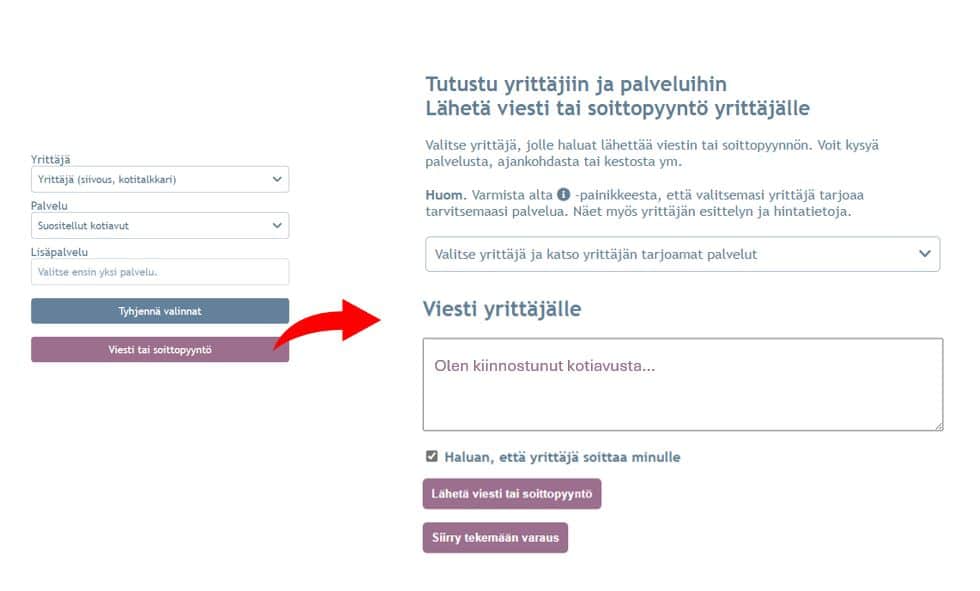
Task: Click the chevron arrow in Yrittäjä dropdown
Action: point(277,179)
